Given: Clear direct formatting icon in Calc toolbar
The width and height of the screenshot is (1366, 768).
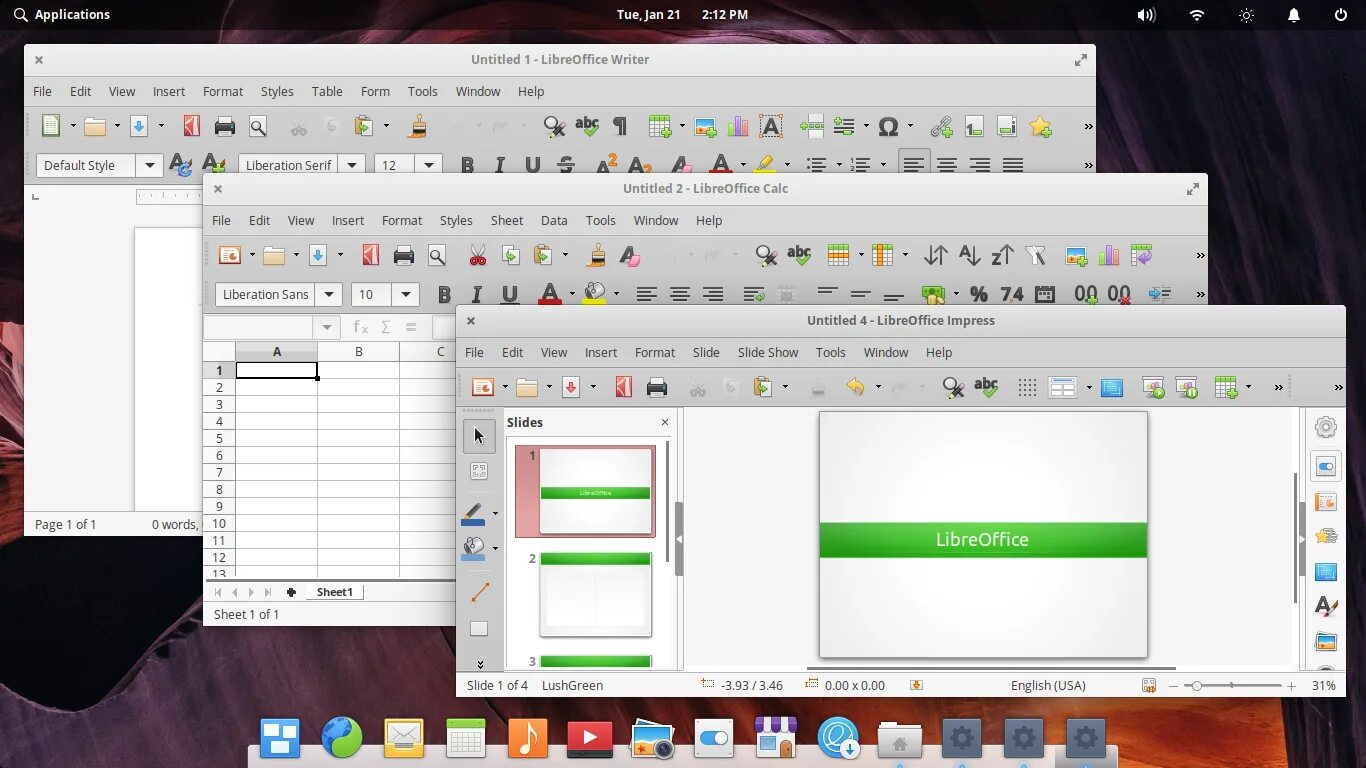Looking at the screenshot, I should 630,255.
